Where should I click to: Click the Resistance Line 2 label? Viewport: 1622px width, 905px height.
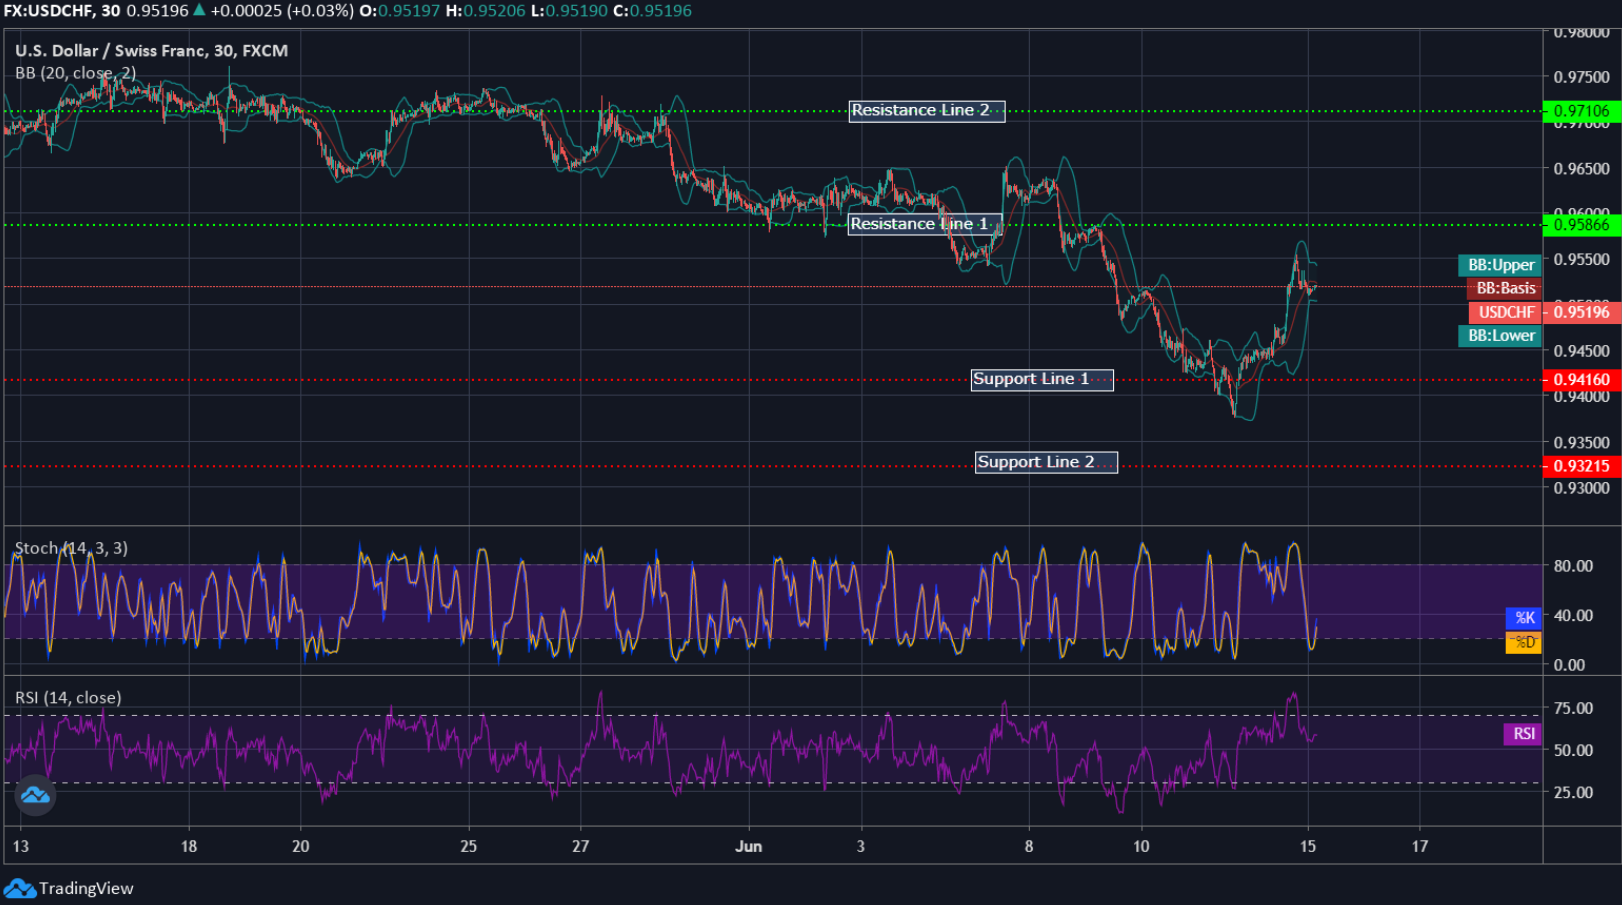click(x=926, y=111)
